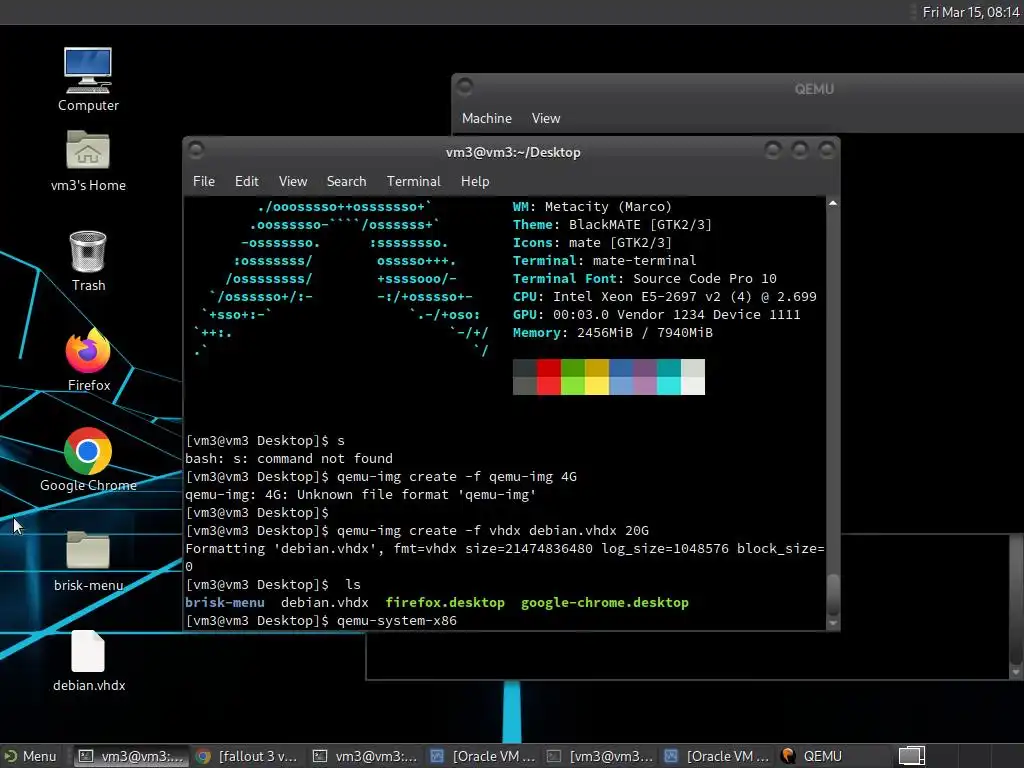1024x768 pixels.
Task: Open the terminal File menu
Action: click(204, 182)
